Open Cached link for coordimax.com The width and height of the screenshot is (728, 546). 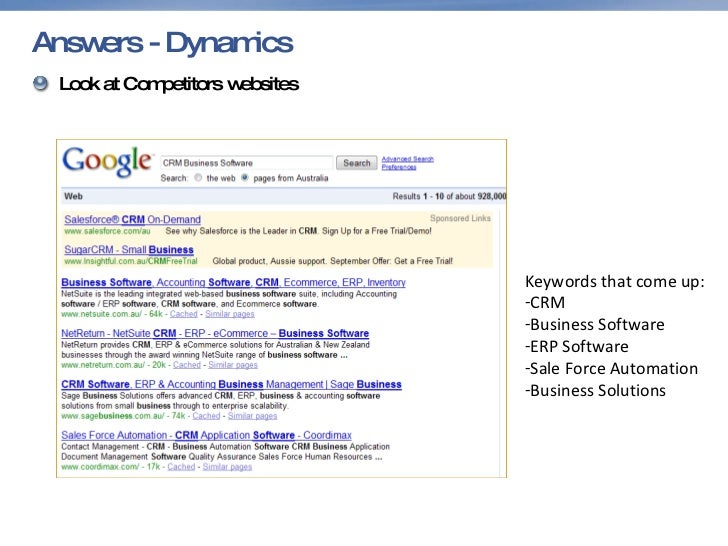tap(181, 467)
